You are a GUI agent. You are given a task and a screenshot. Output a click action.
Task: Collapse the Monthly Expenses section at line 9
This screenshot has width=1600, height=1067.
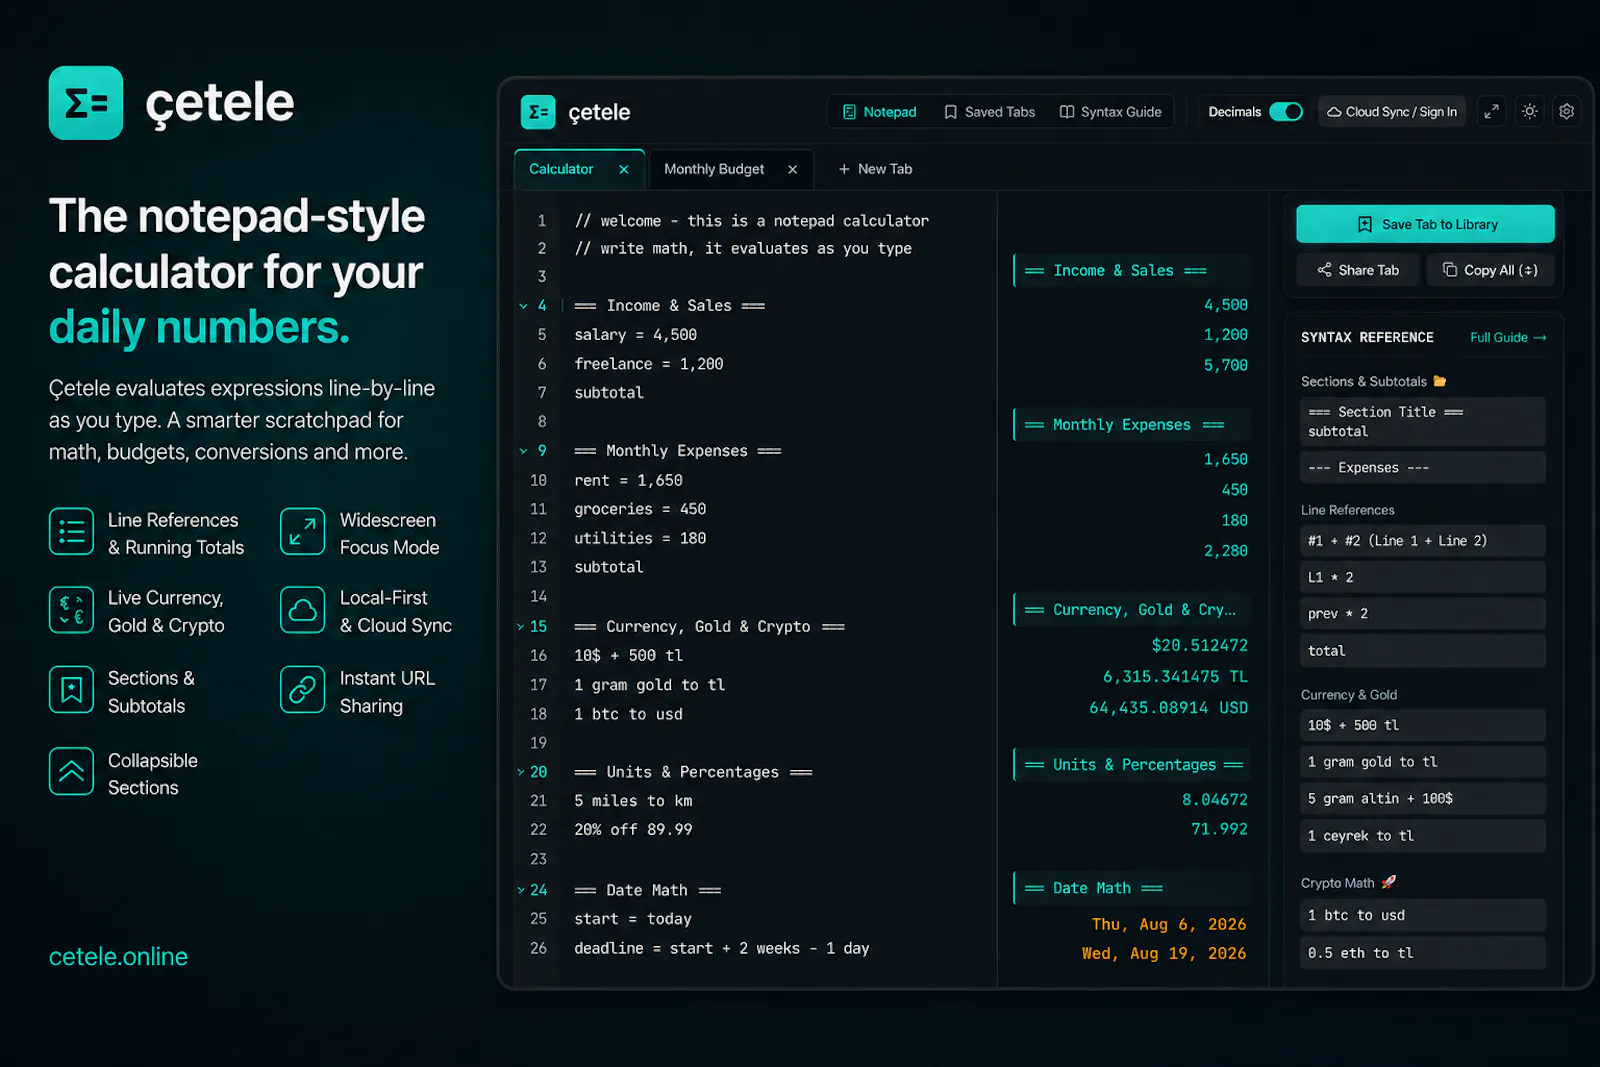pyautogui.click(x=523, y=451)
